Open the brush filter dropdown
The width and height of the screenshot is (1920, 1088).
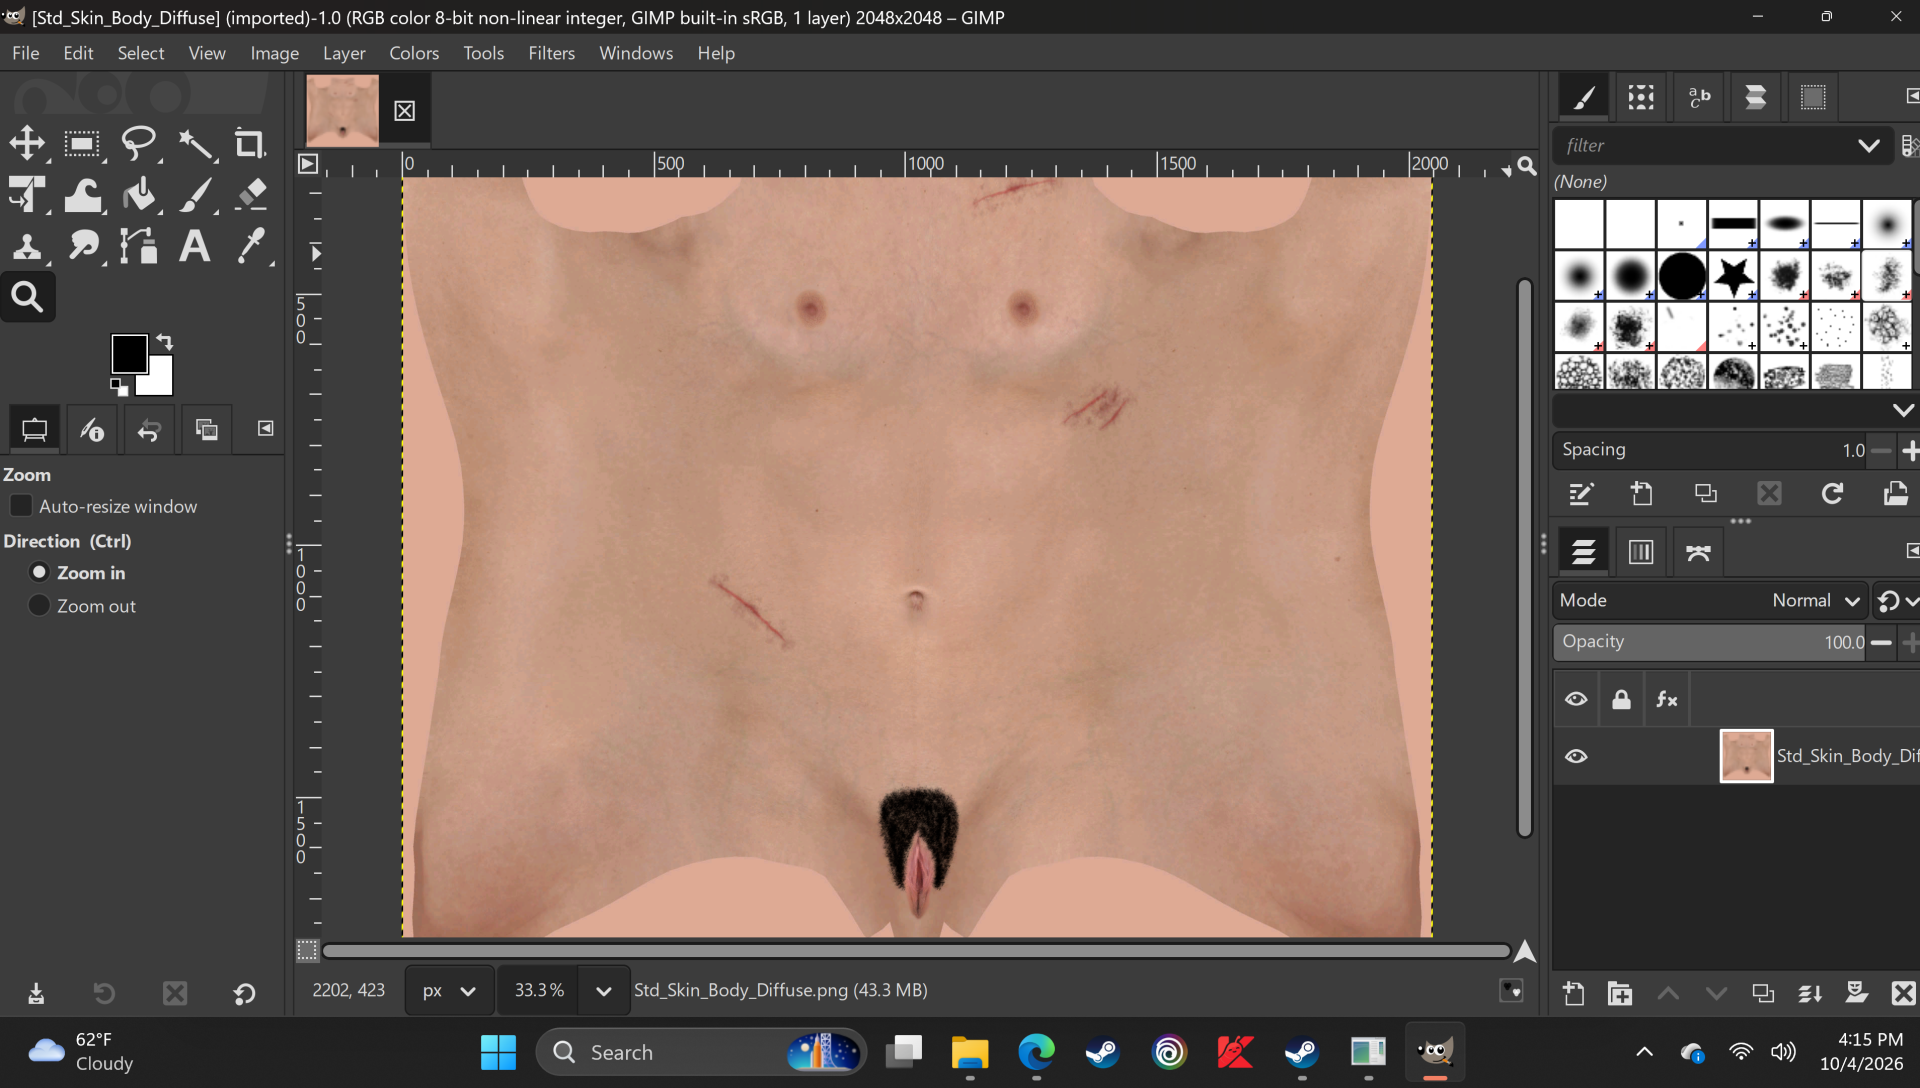pos(1868,145)
